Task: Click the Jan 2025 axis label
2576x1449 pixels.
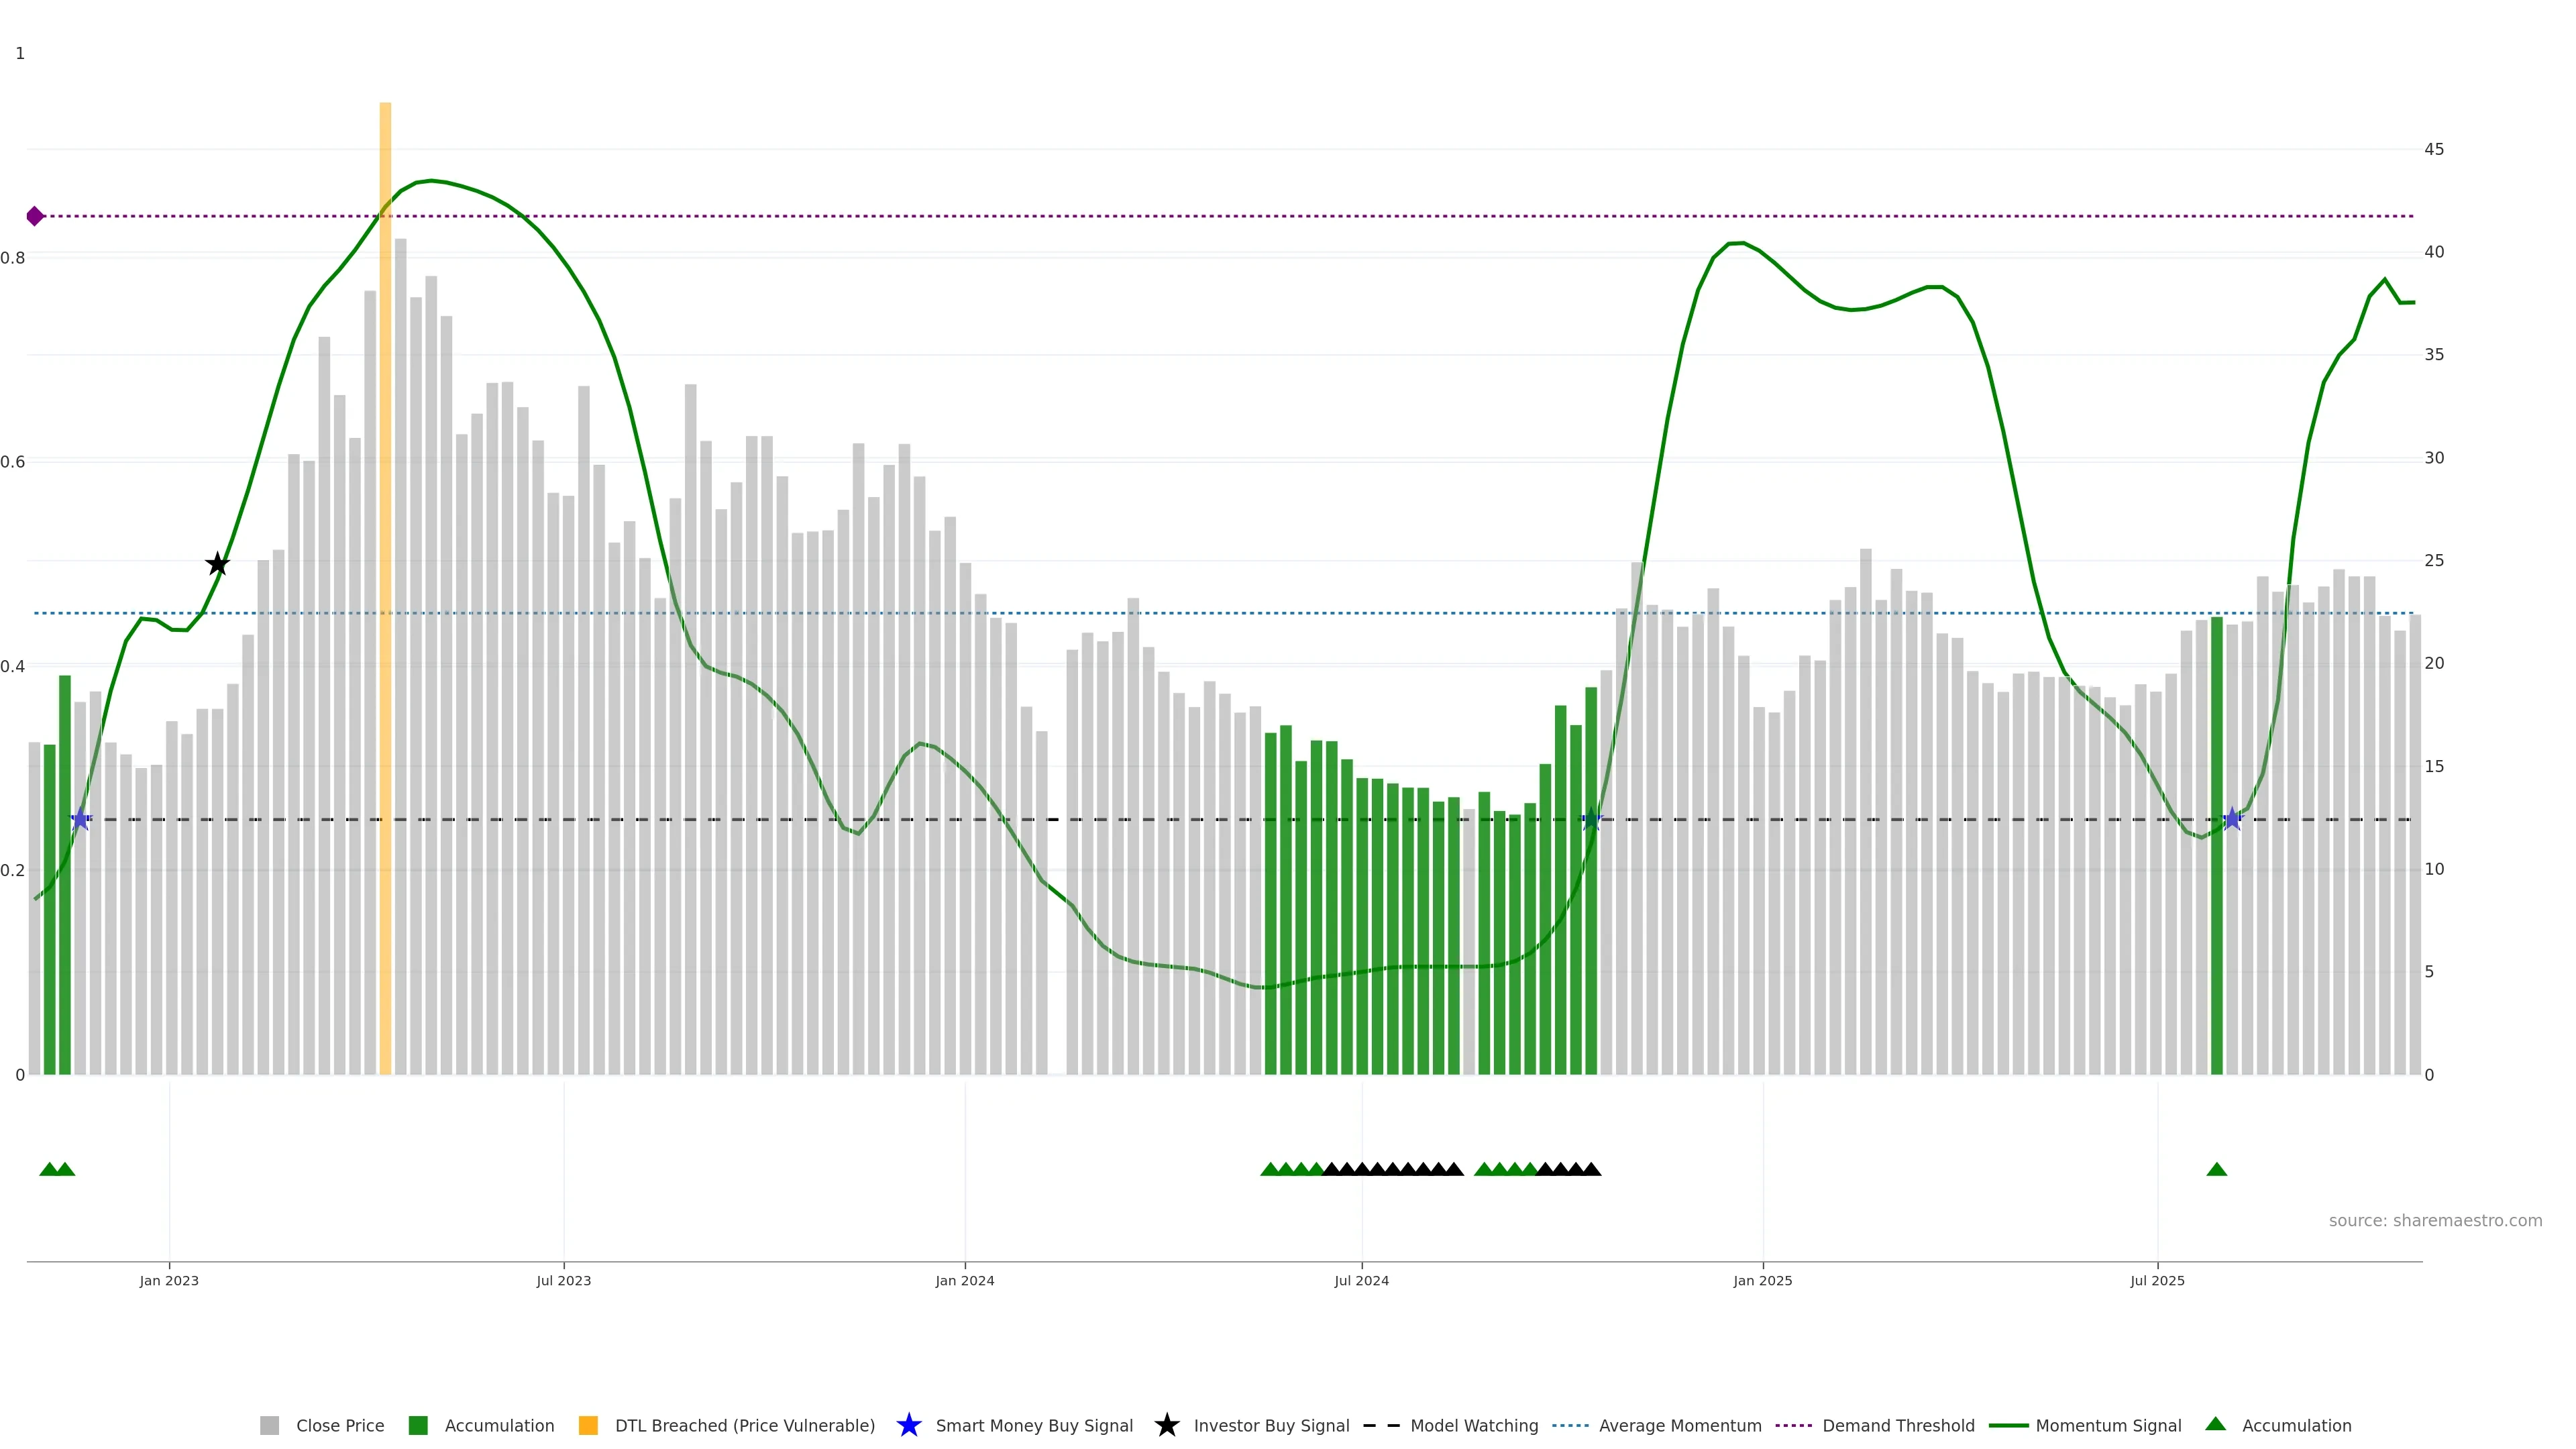Action: 1762,1281
